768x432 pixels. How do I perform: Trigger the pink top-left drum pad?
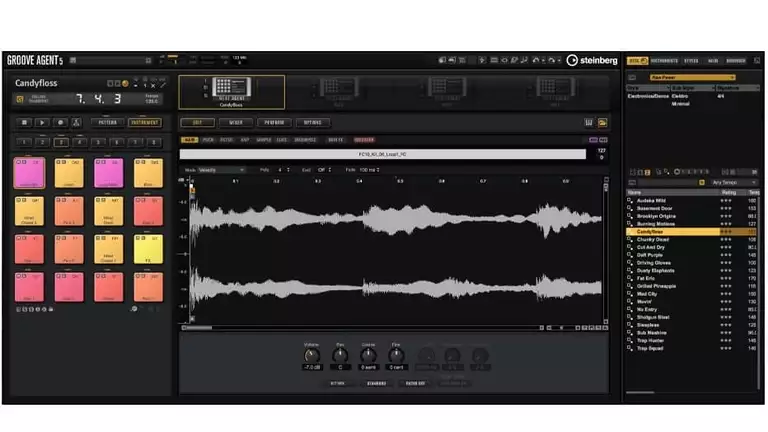click(30, 174)
